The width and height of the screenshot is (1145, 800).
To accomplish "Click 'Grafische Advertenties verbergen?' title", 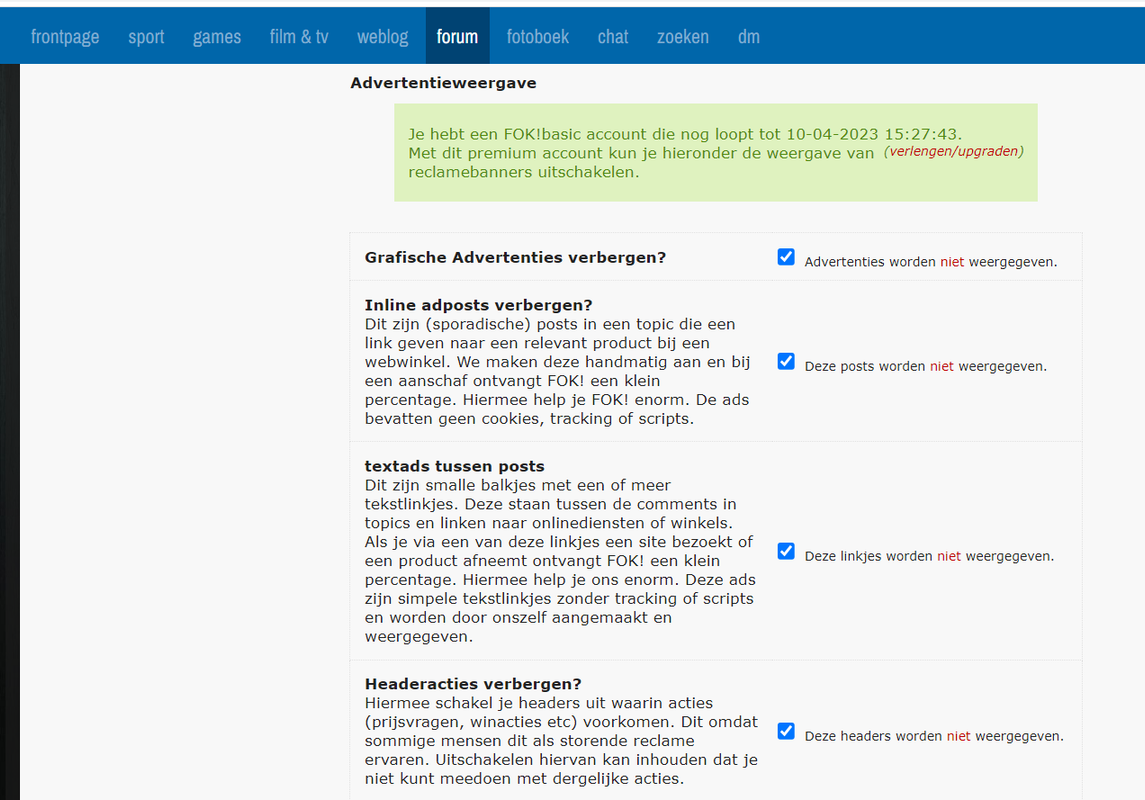I will (x=516, y=258).
